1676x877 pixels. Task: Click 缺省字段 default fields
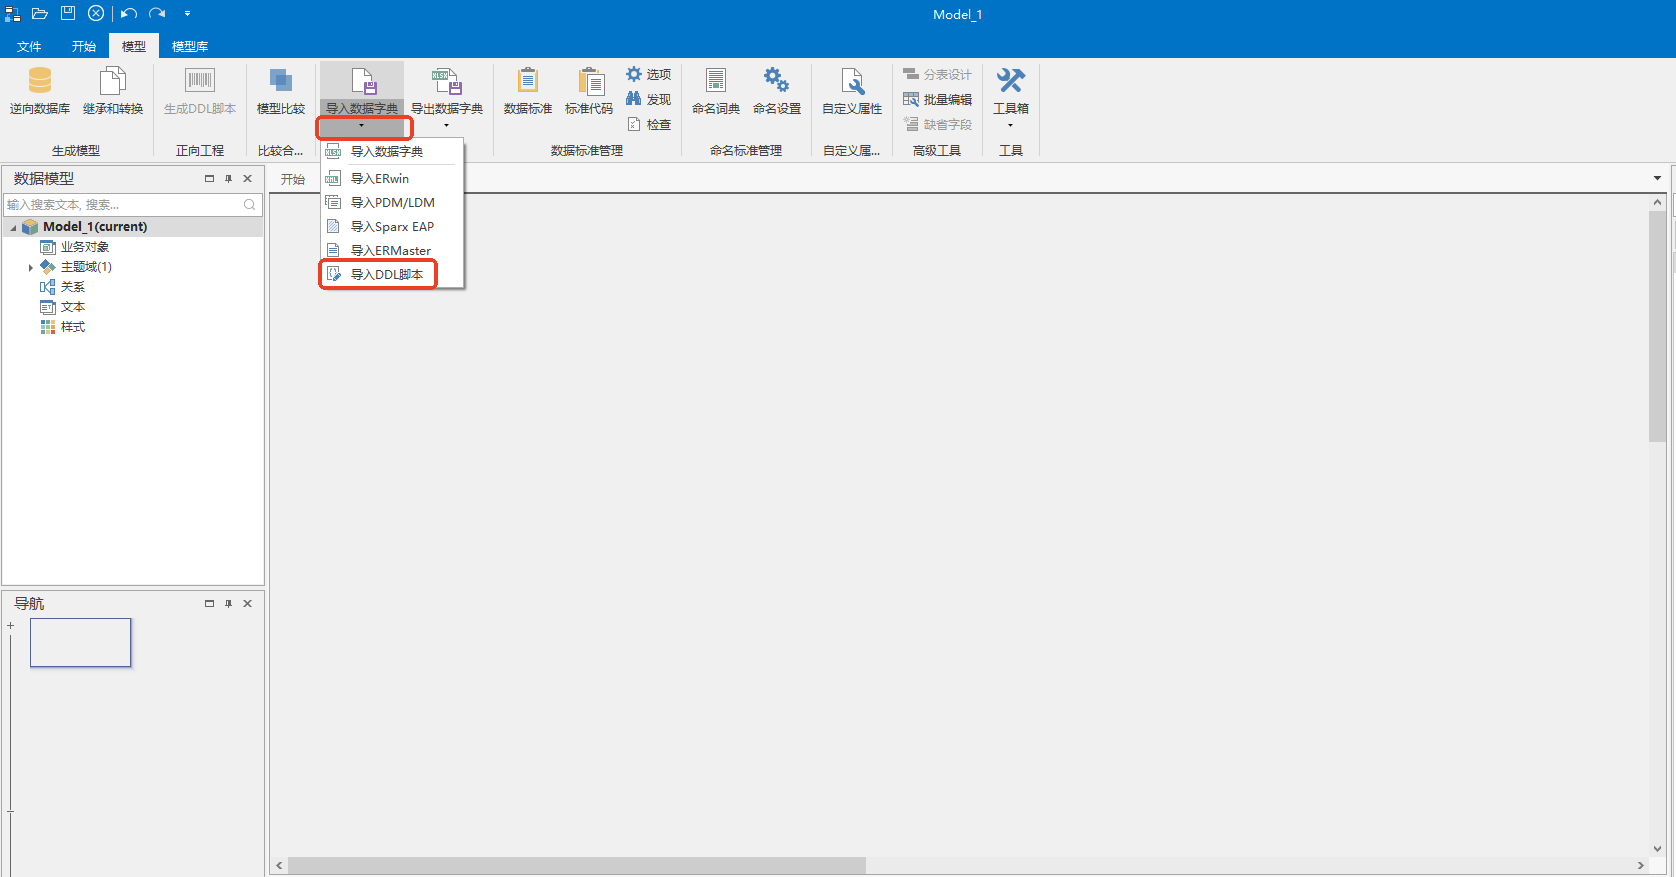[x=937, y=124]
